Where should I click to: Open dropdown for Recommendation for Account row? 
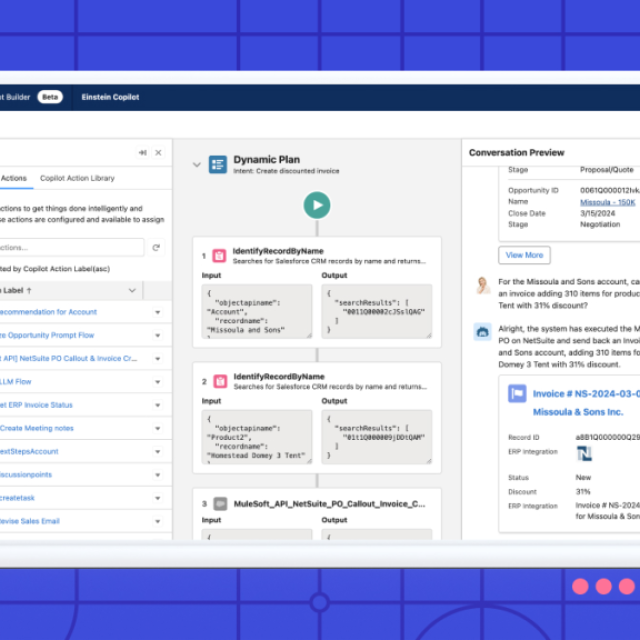click(x=158, y=313)
